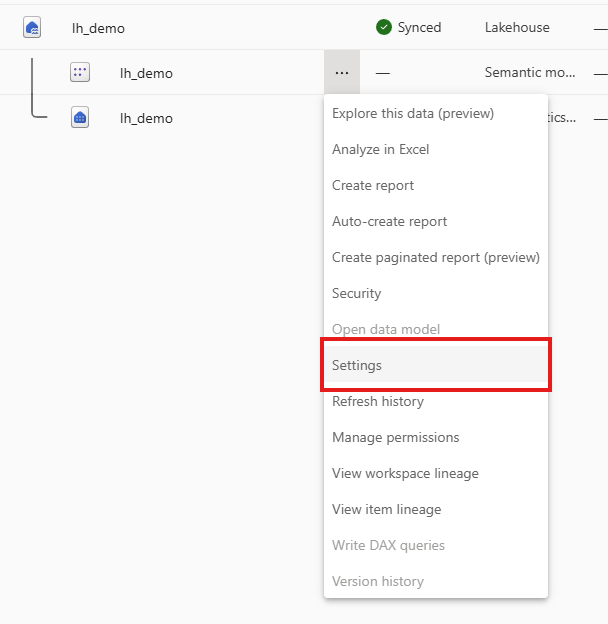Click Manage permissions in the menu
The width and height of the screenshot is (608, 624).
(x=395, y=437)
